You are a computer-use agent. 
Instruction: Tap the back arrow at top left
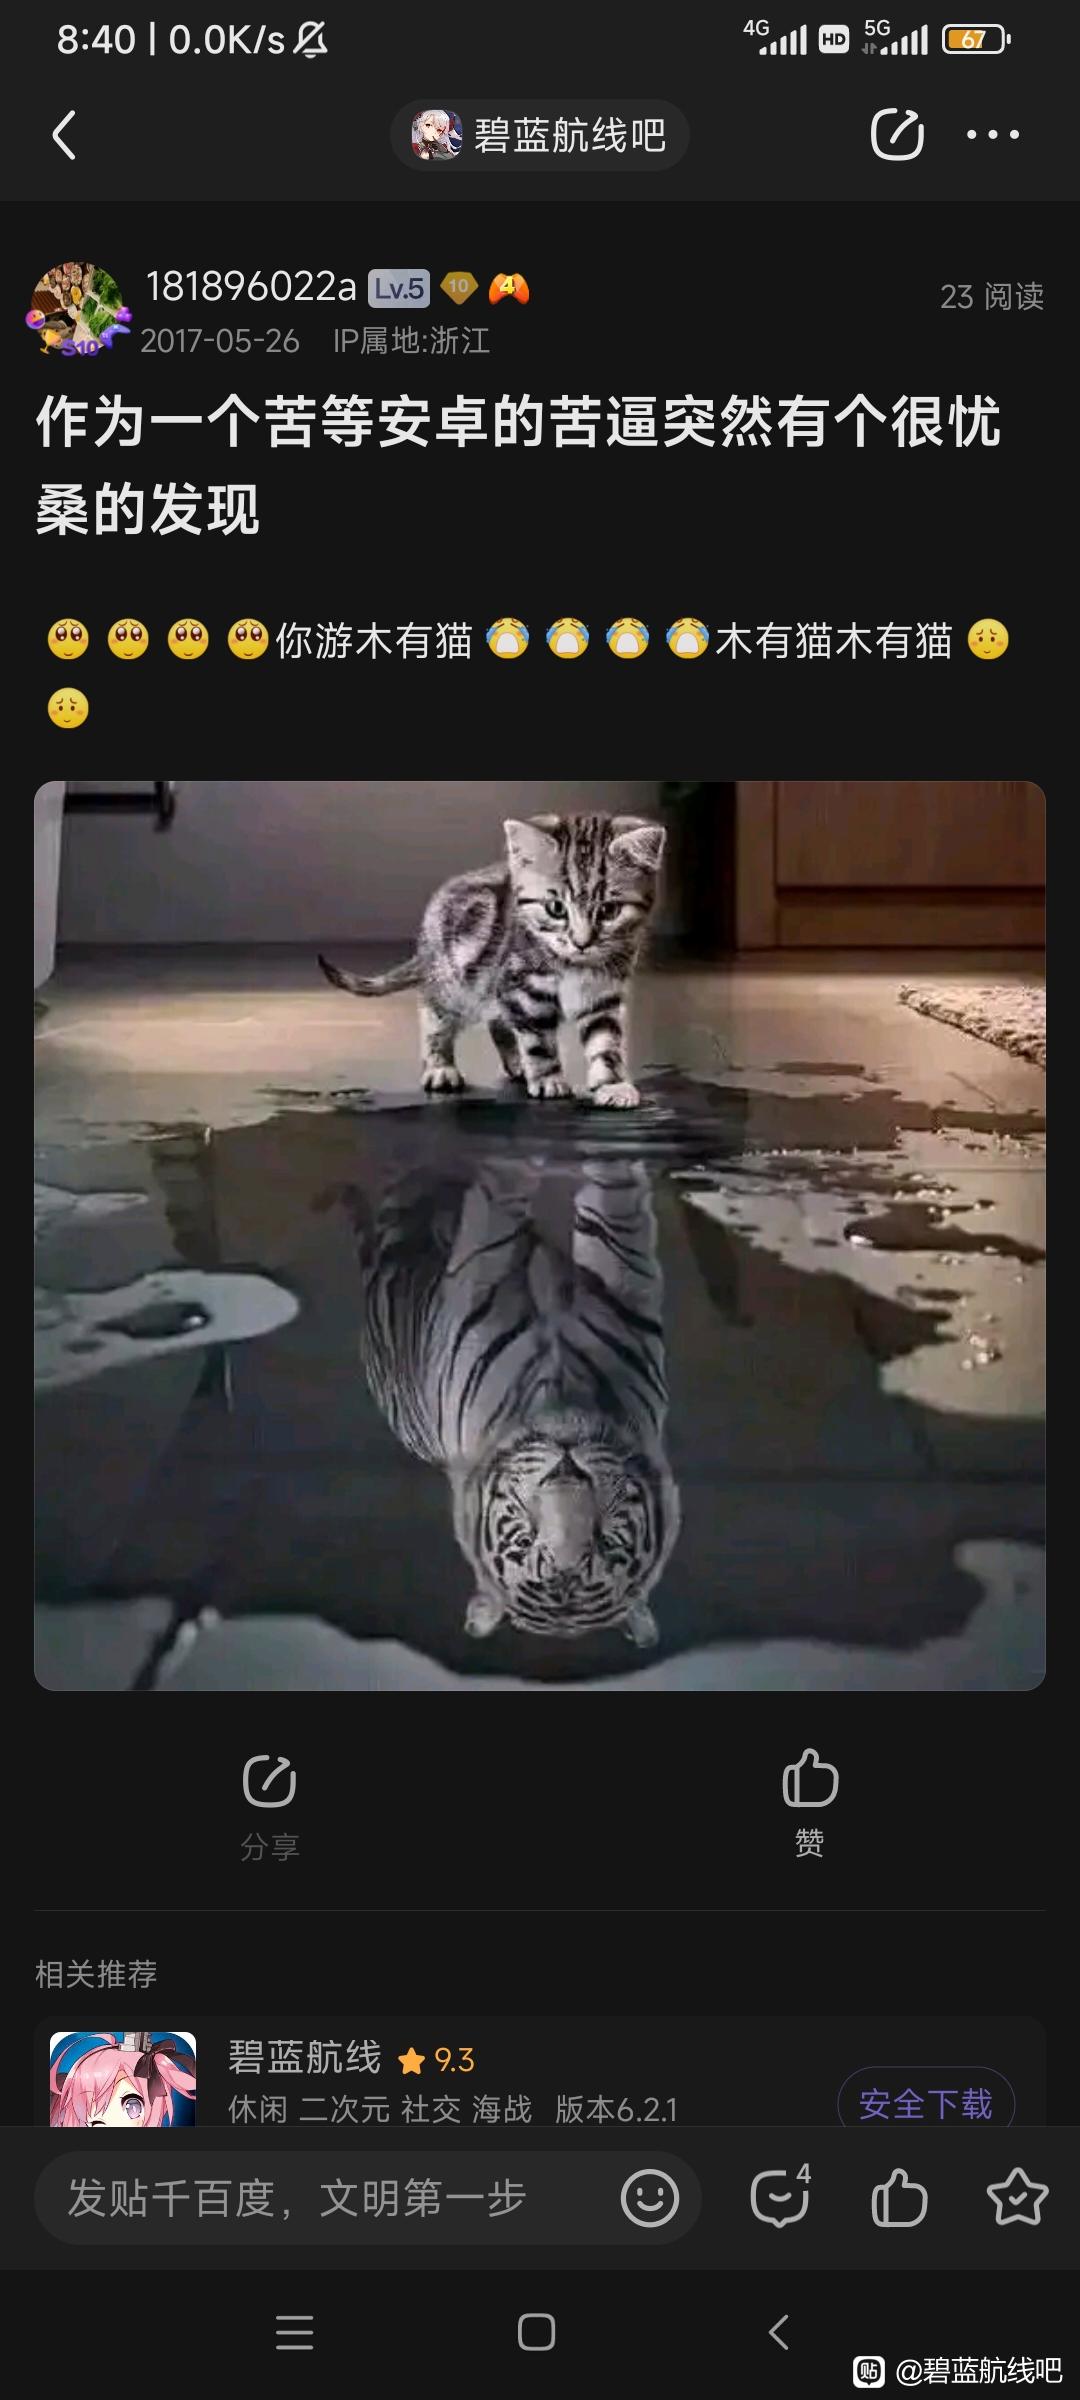64,135
